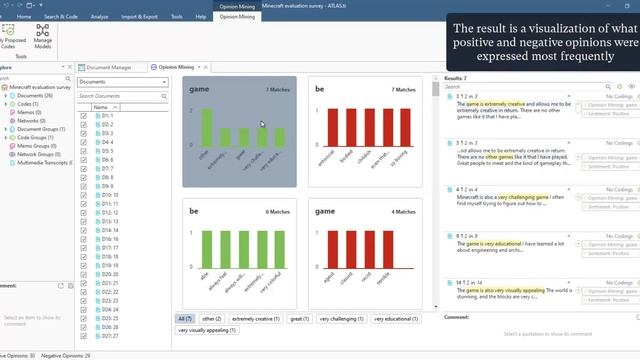Open the Help ribbon tab
The image size is (640, 360).
[200, 17]
